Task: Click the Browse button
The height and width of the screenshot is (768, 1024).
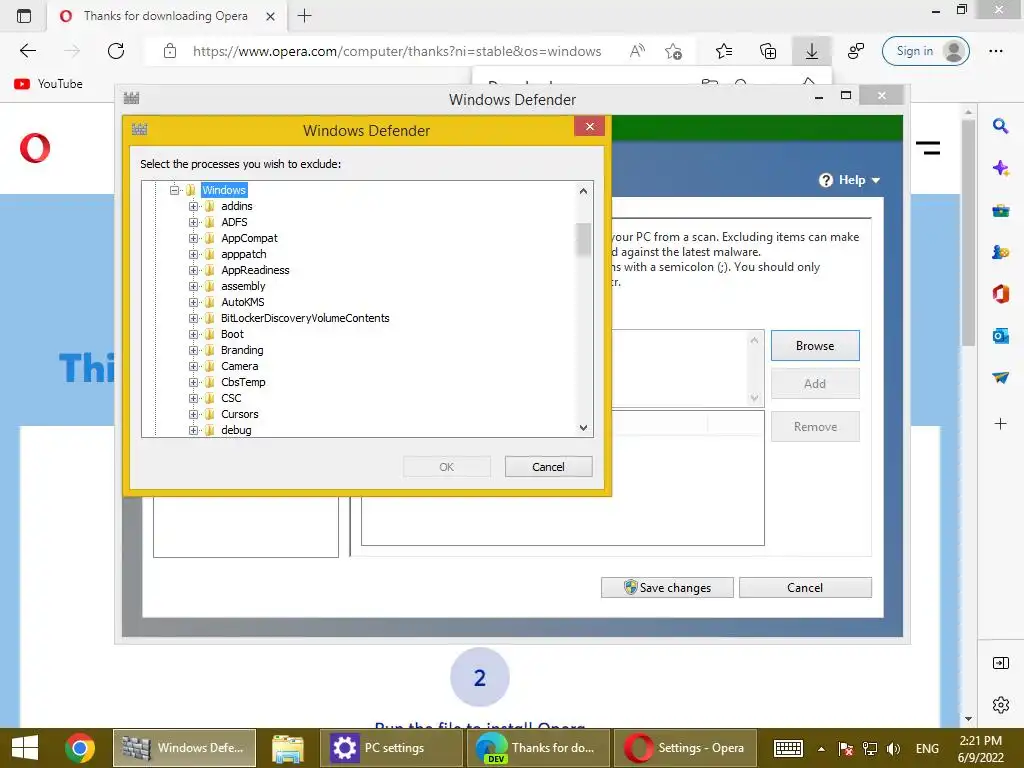Action: (815, 345)
